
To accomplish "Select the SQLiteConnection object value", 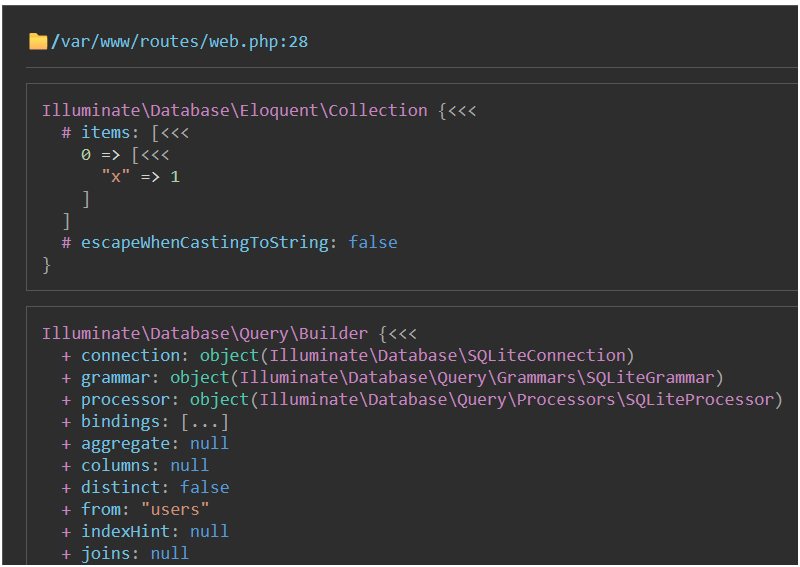I will [417, 355].
